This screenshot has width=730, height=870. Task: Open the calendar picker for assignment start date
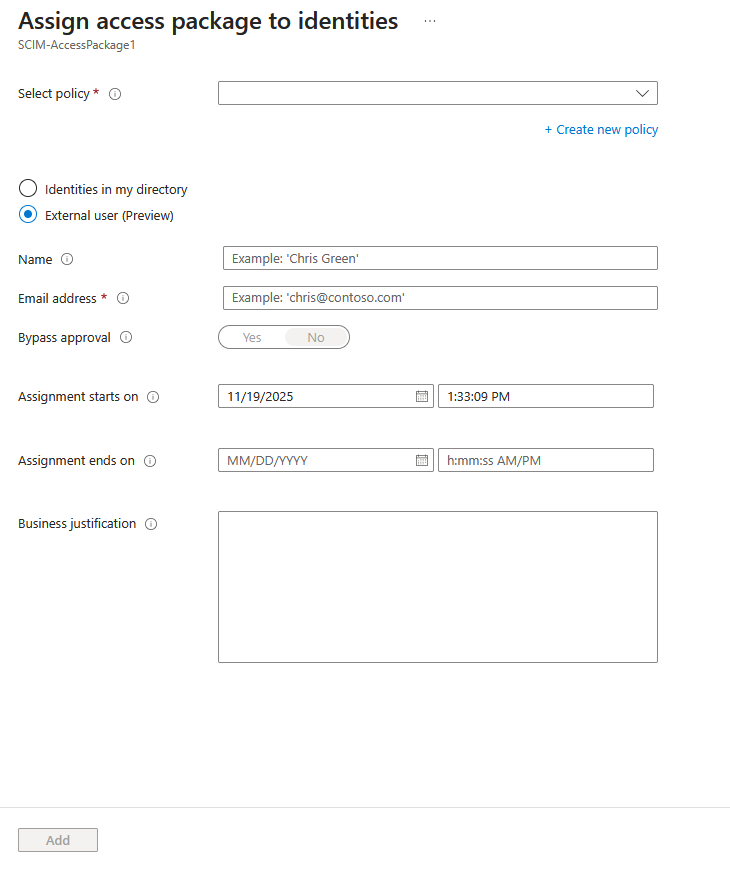point(421,396)
